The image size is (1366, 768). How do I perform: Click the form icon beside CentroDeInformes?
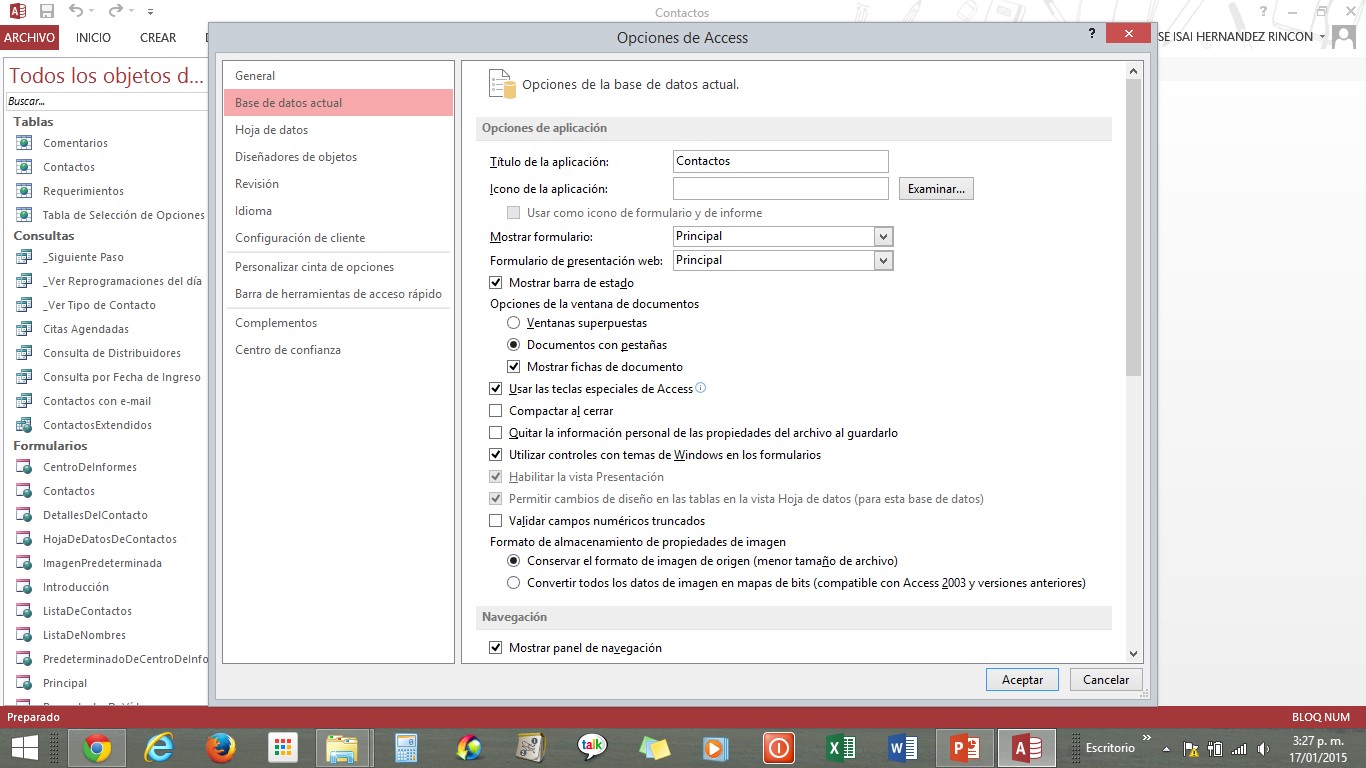pos(24,467)
